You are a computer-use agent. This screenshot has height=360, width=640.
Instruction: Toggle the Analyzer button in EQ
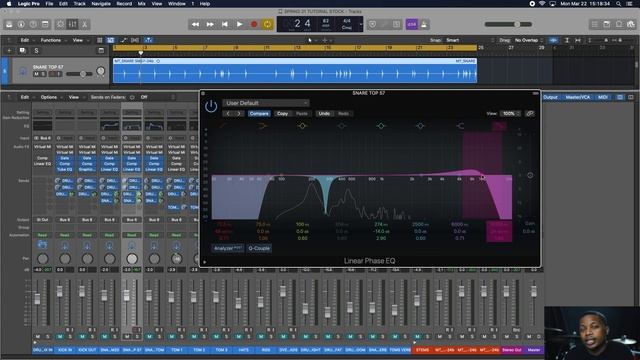[228, 248]
